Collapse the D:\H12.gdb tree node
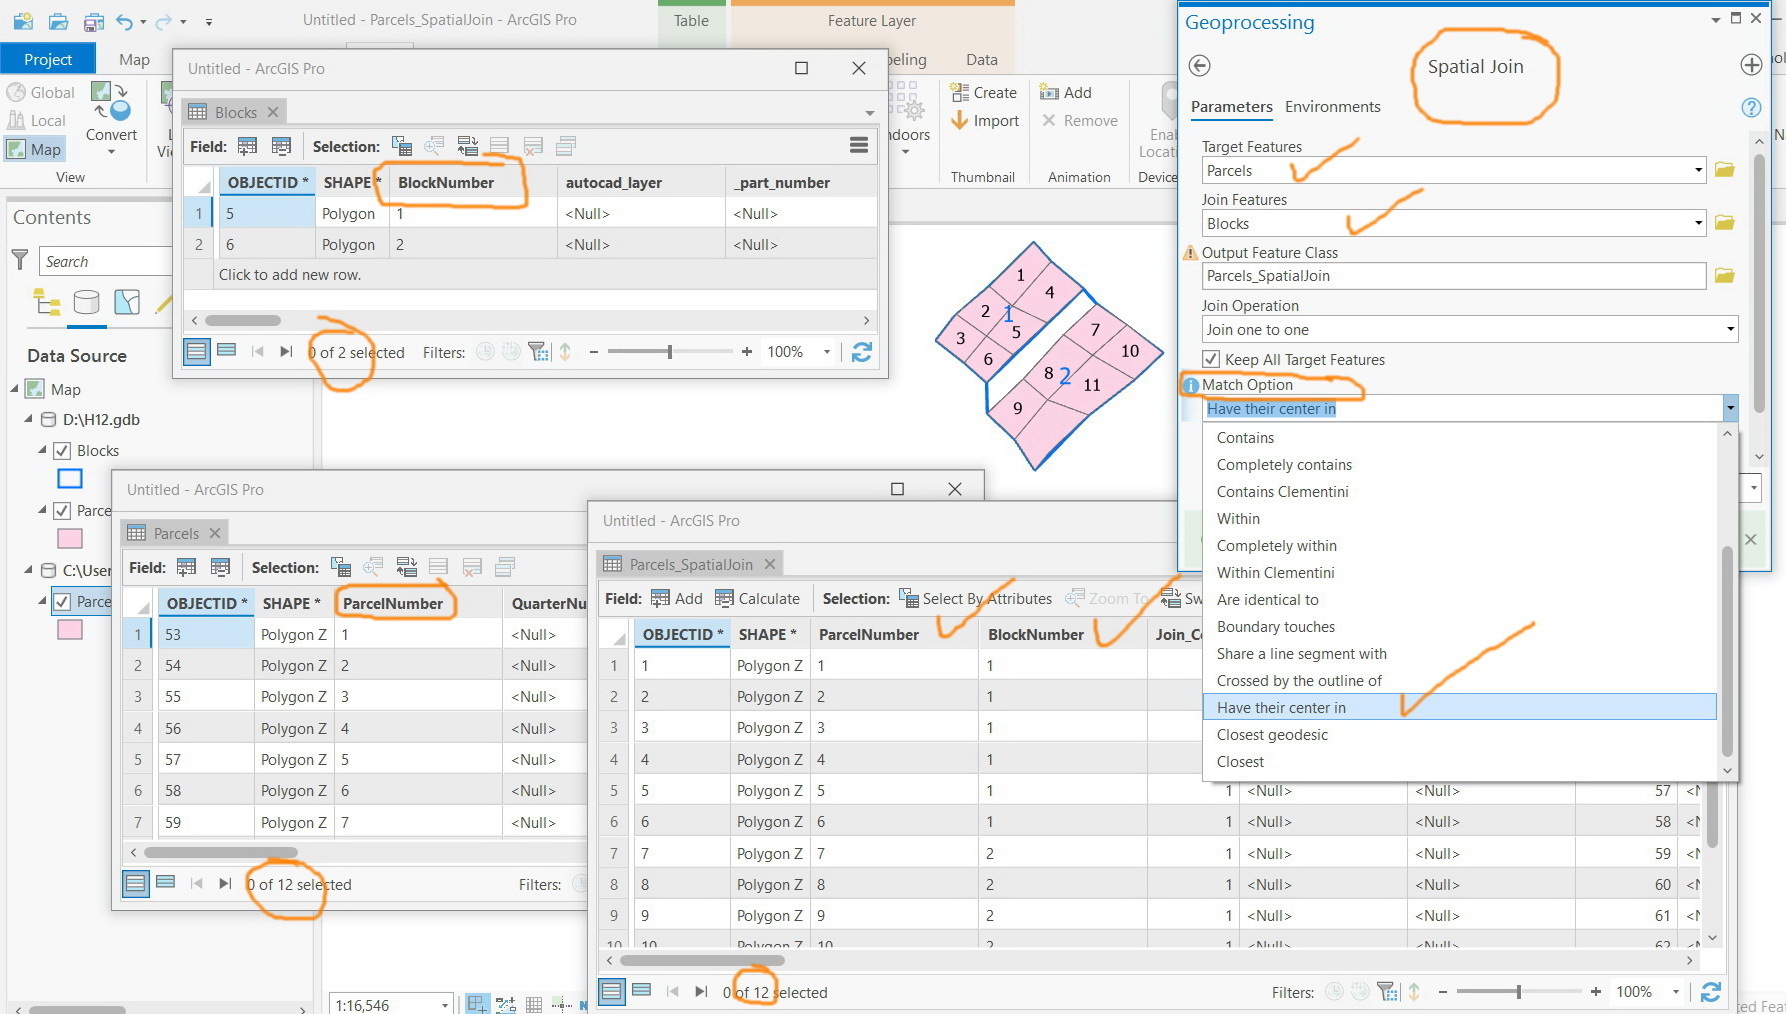1786x1014 pixels. 29,419
